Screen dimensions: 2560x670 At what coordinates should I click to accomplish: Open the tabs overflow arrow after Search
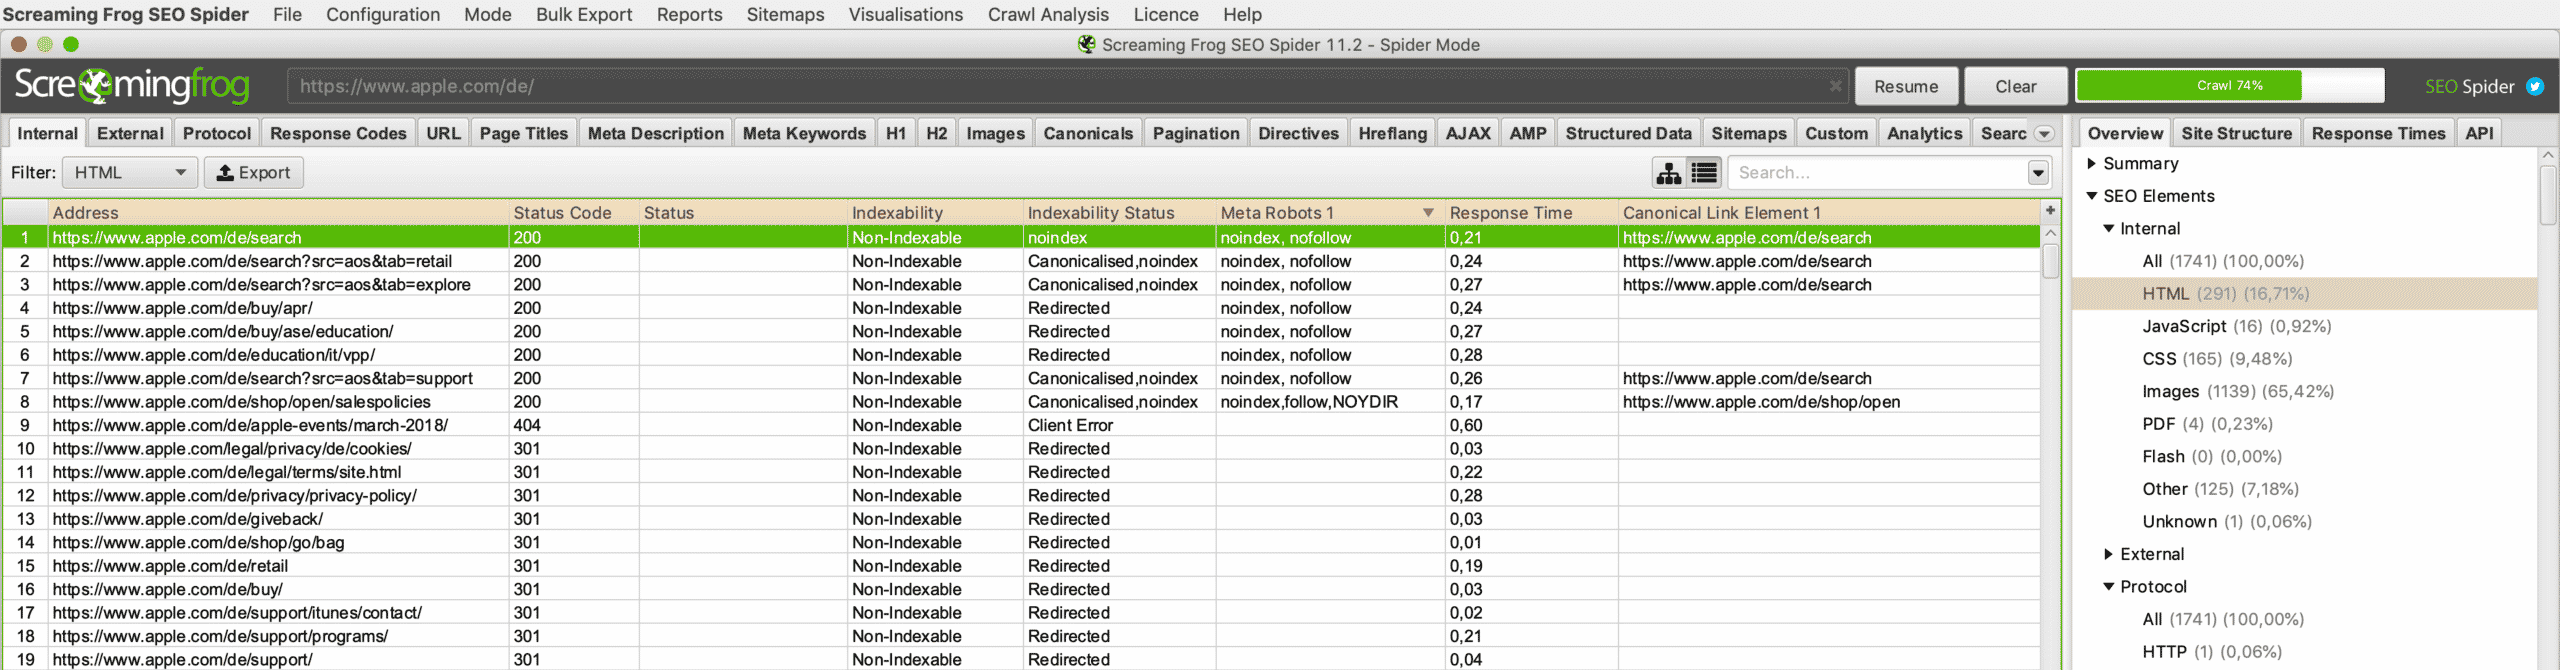pyautogui.click(x=2044, y=134)
